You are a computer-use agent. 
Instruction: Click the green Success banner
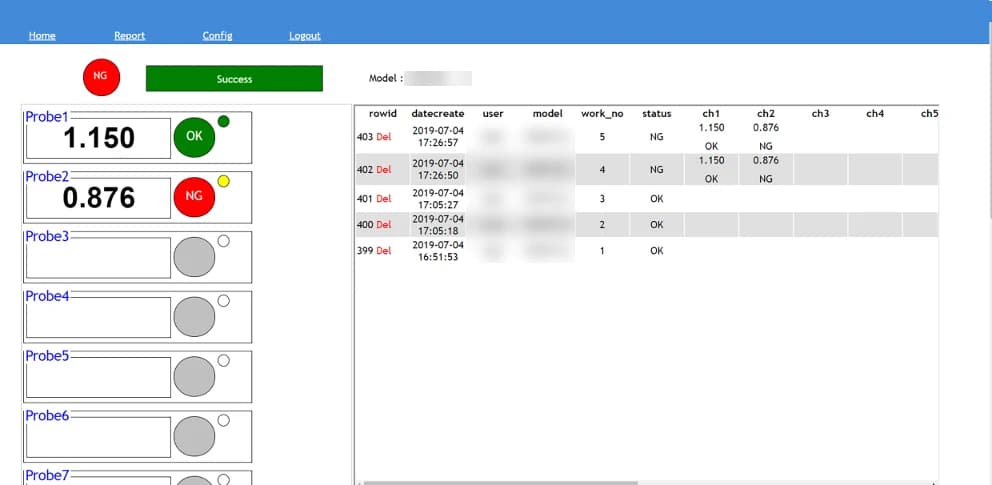234,78
